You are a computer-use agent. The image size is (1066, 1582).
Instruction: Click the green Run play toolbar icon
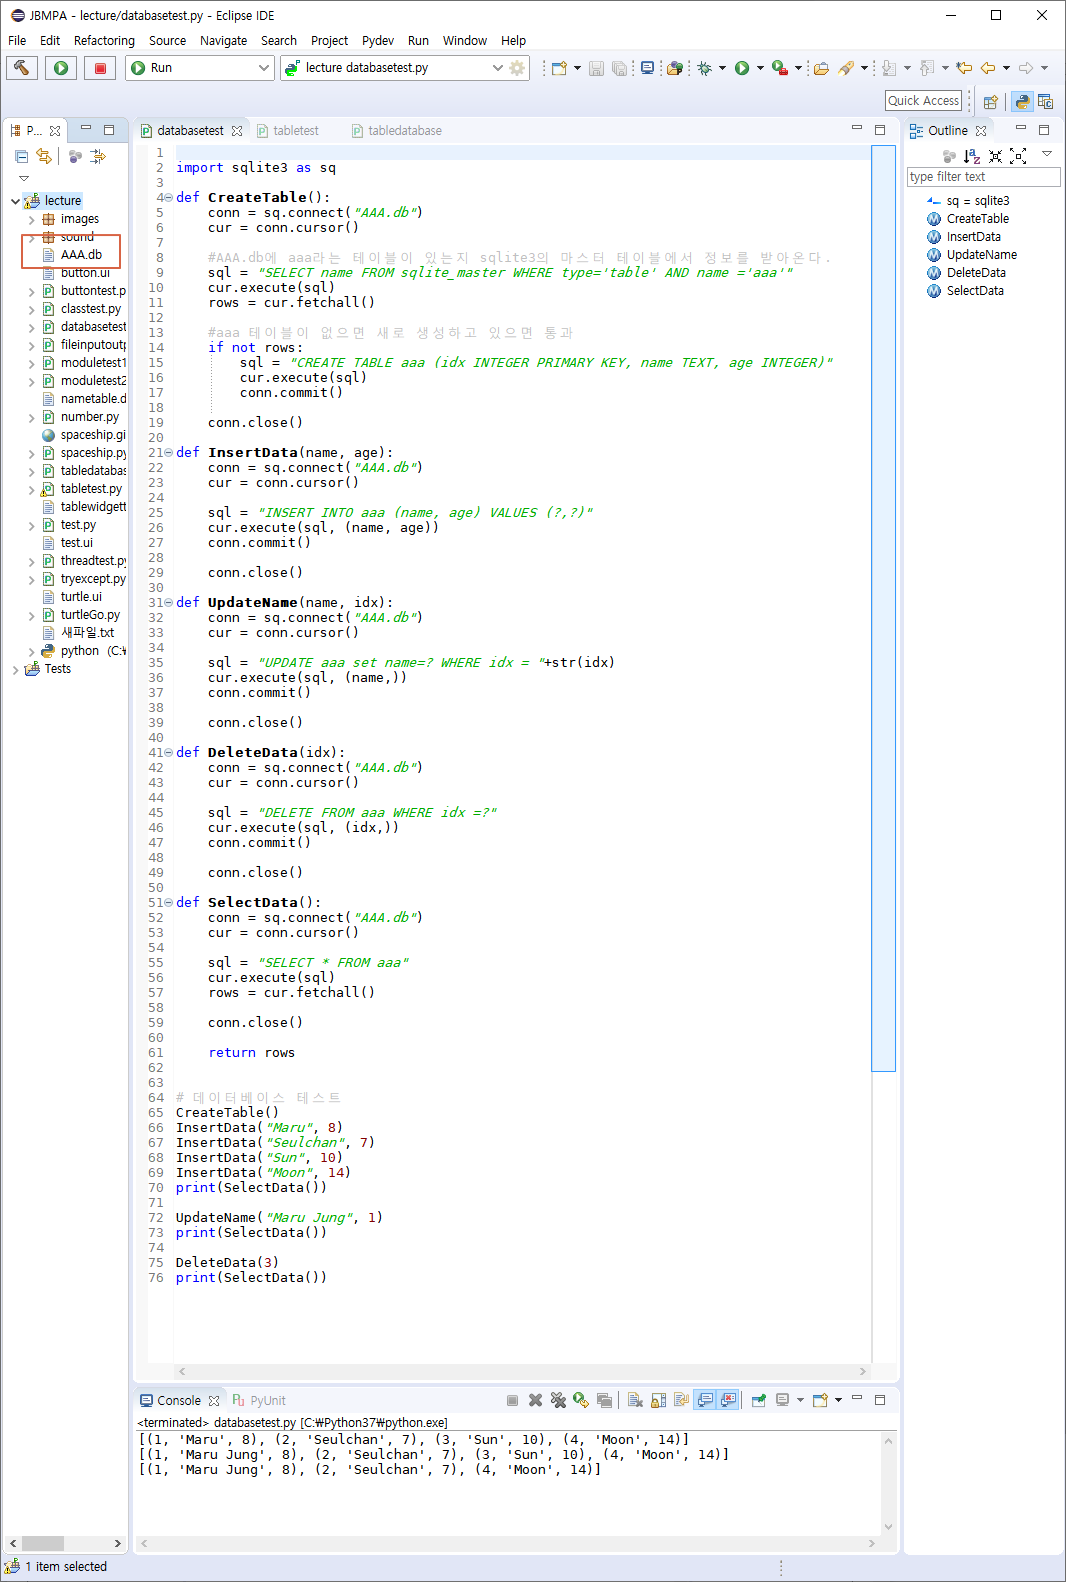tap(742, 68)
